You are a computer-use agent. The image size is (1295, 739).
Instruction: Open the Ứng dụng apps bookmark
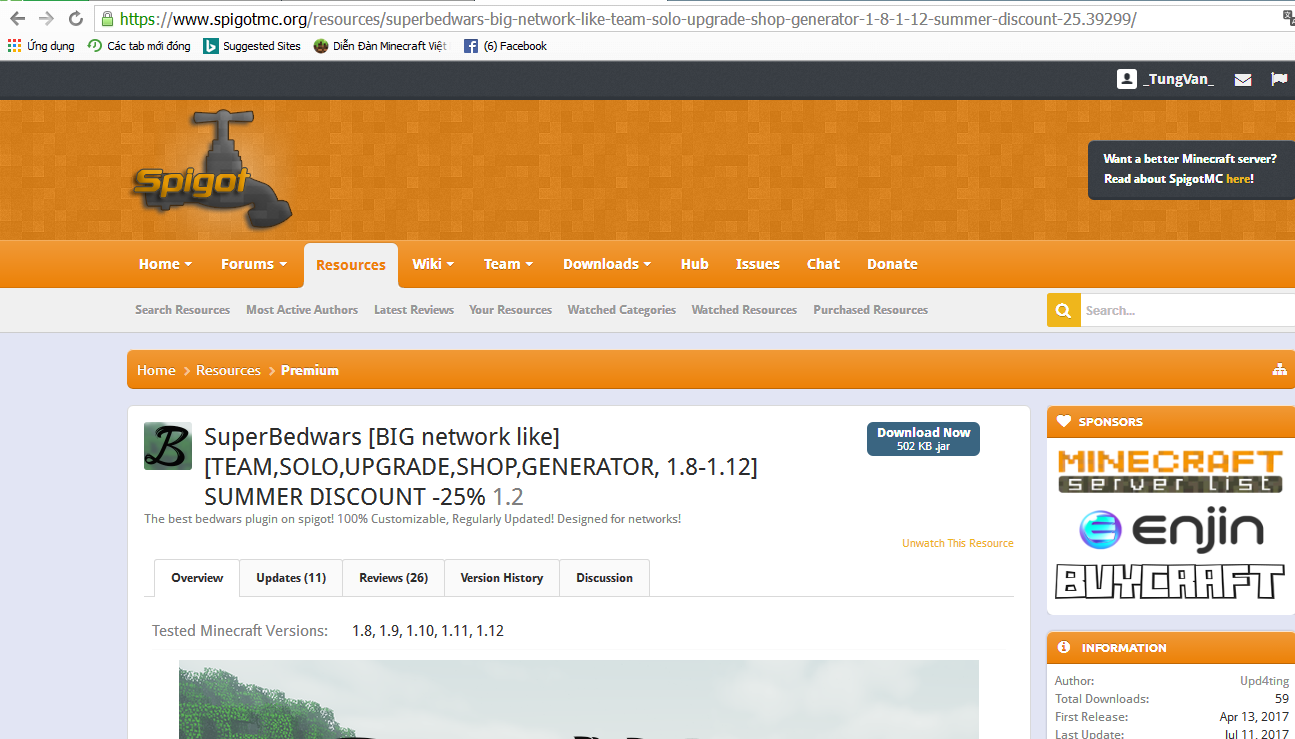[x=41, y=46]
